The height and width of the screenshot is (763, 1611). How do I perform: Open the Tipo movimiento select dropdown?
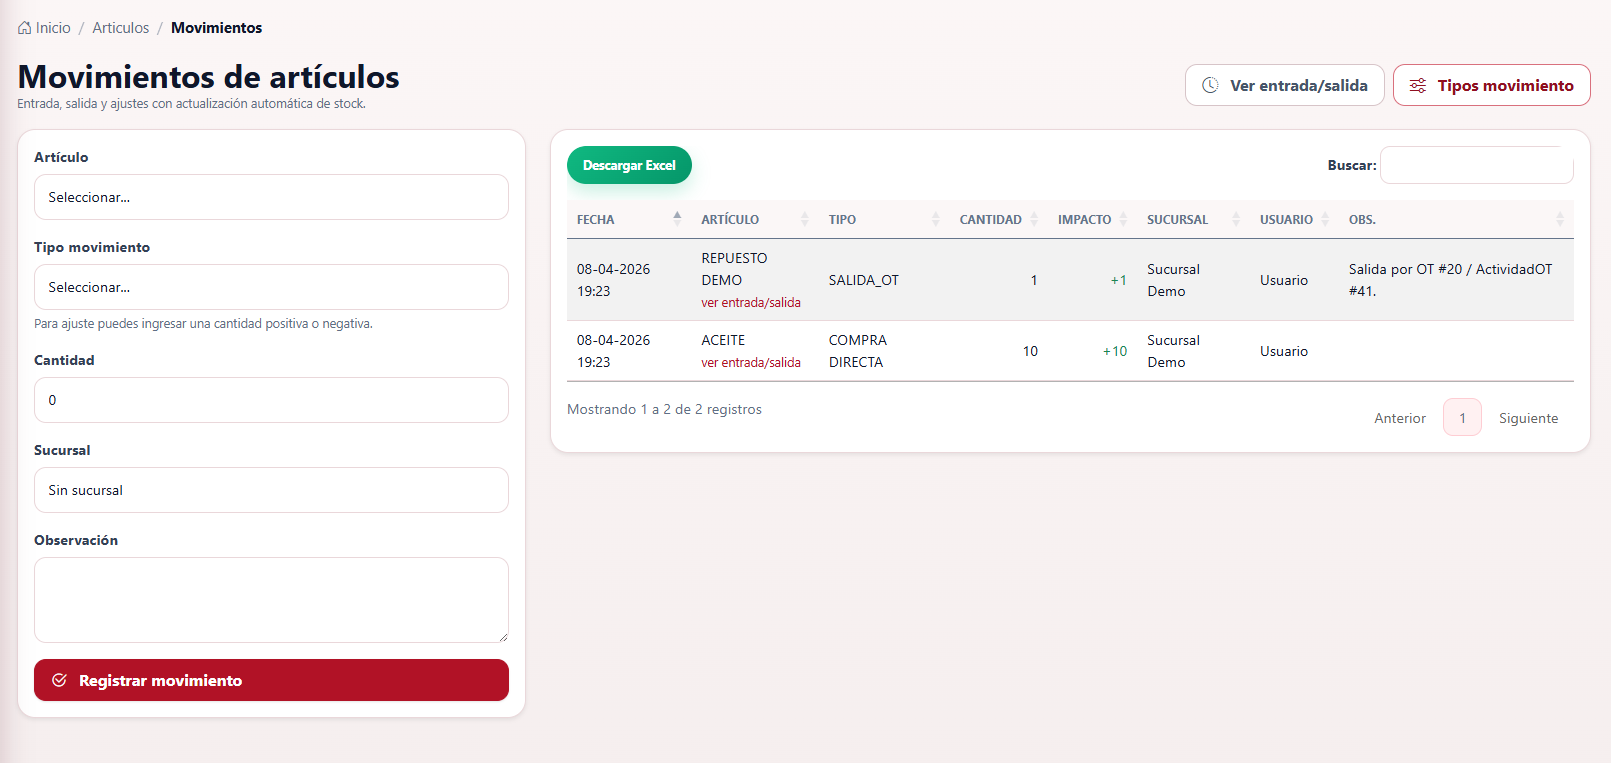click(271, 287)
